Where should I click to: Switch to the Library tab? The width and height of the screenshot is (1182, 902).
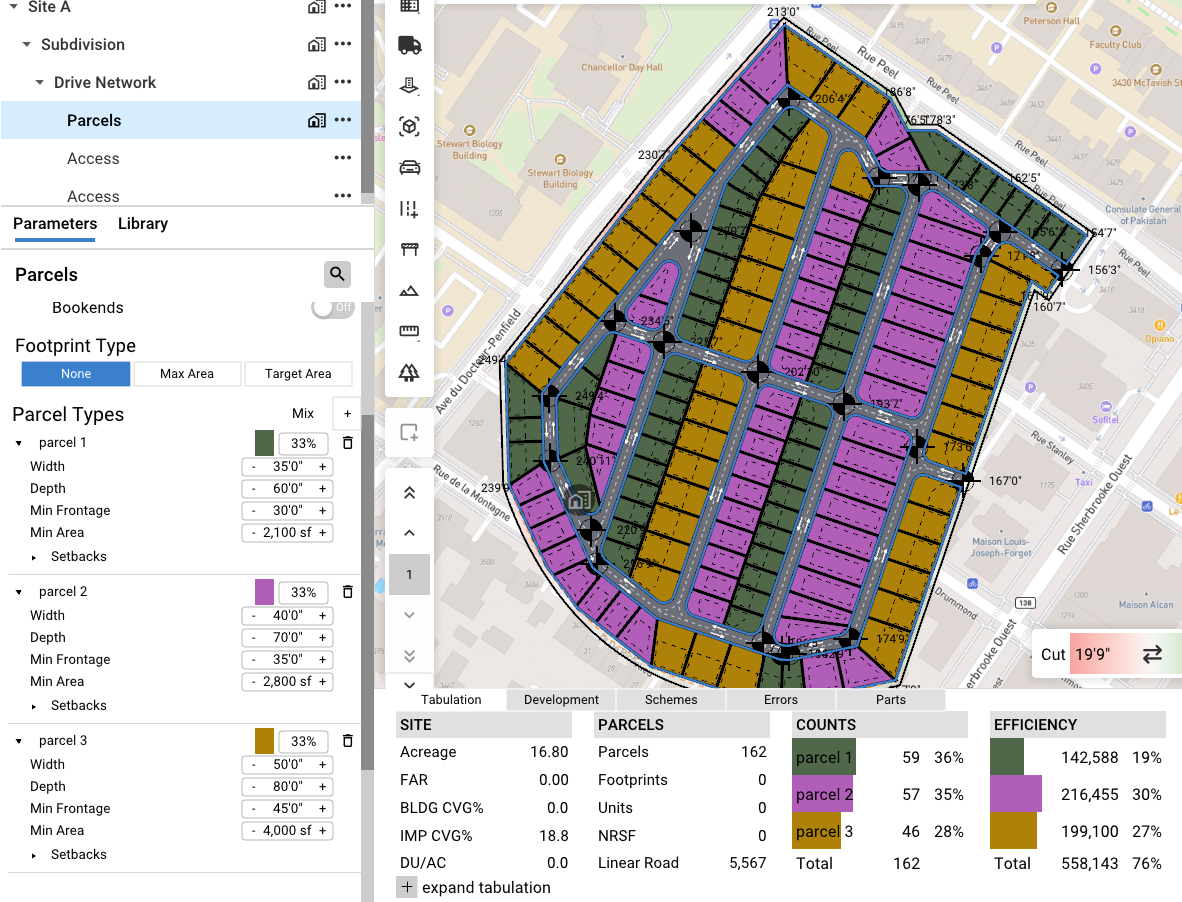142,224
